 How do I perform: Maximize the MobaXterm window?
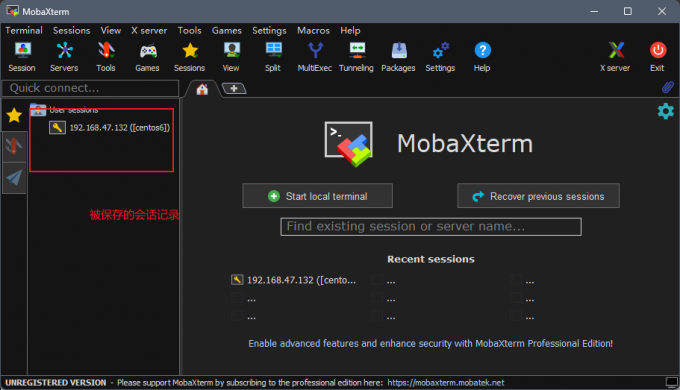(628, 11)
